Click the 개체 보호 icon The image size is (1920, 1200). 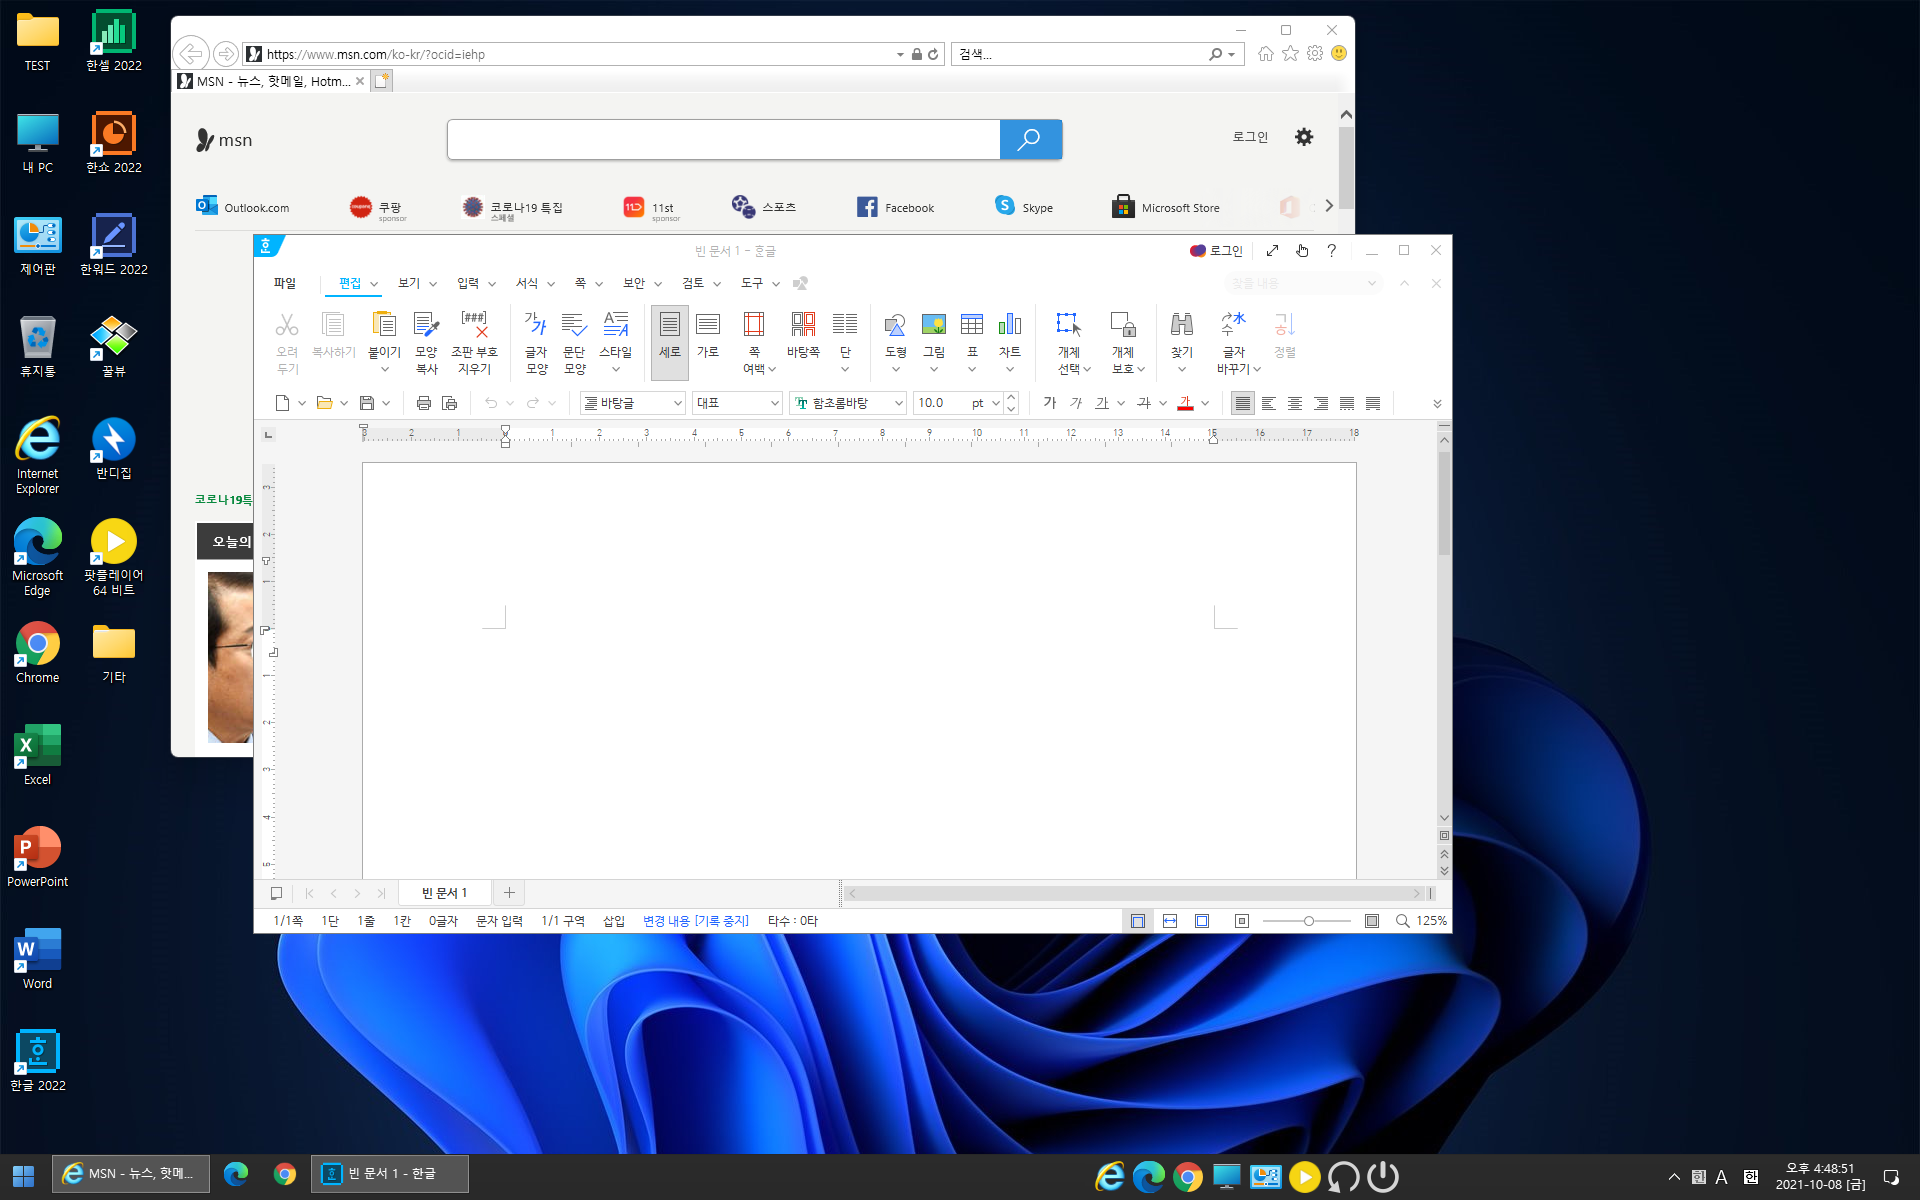(1123, 324)
